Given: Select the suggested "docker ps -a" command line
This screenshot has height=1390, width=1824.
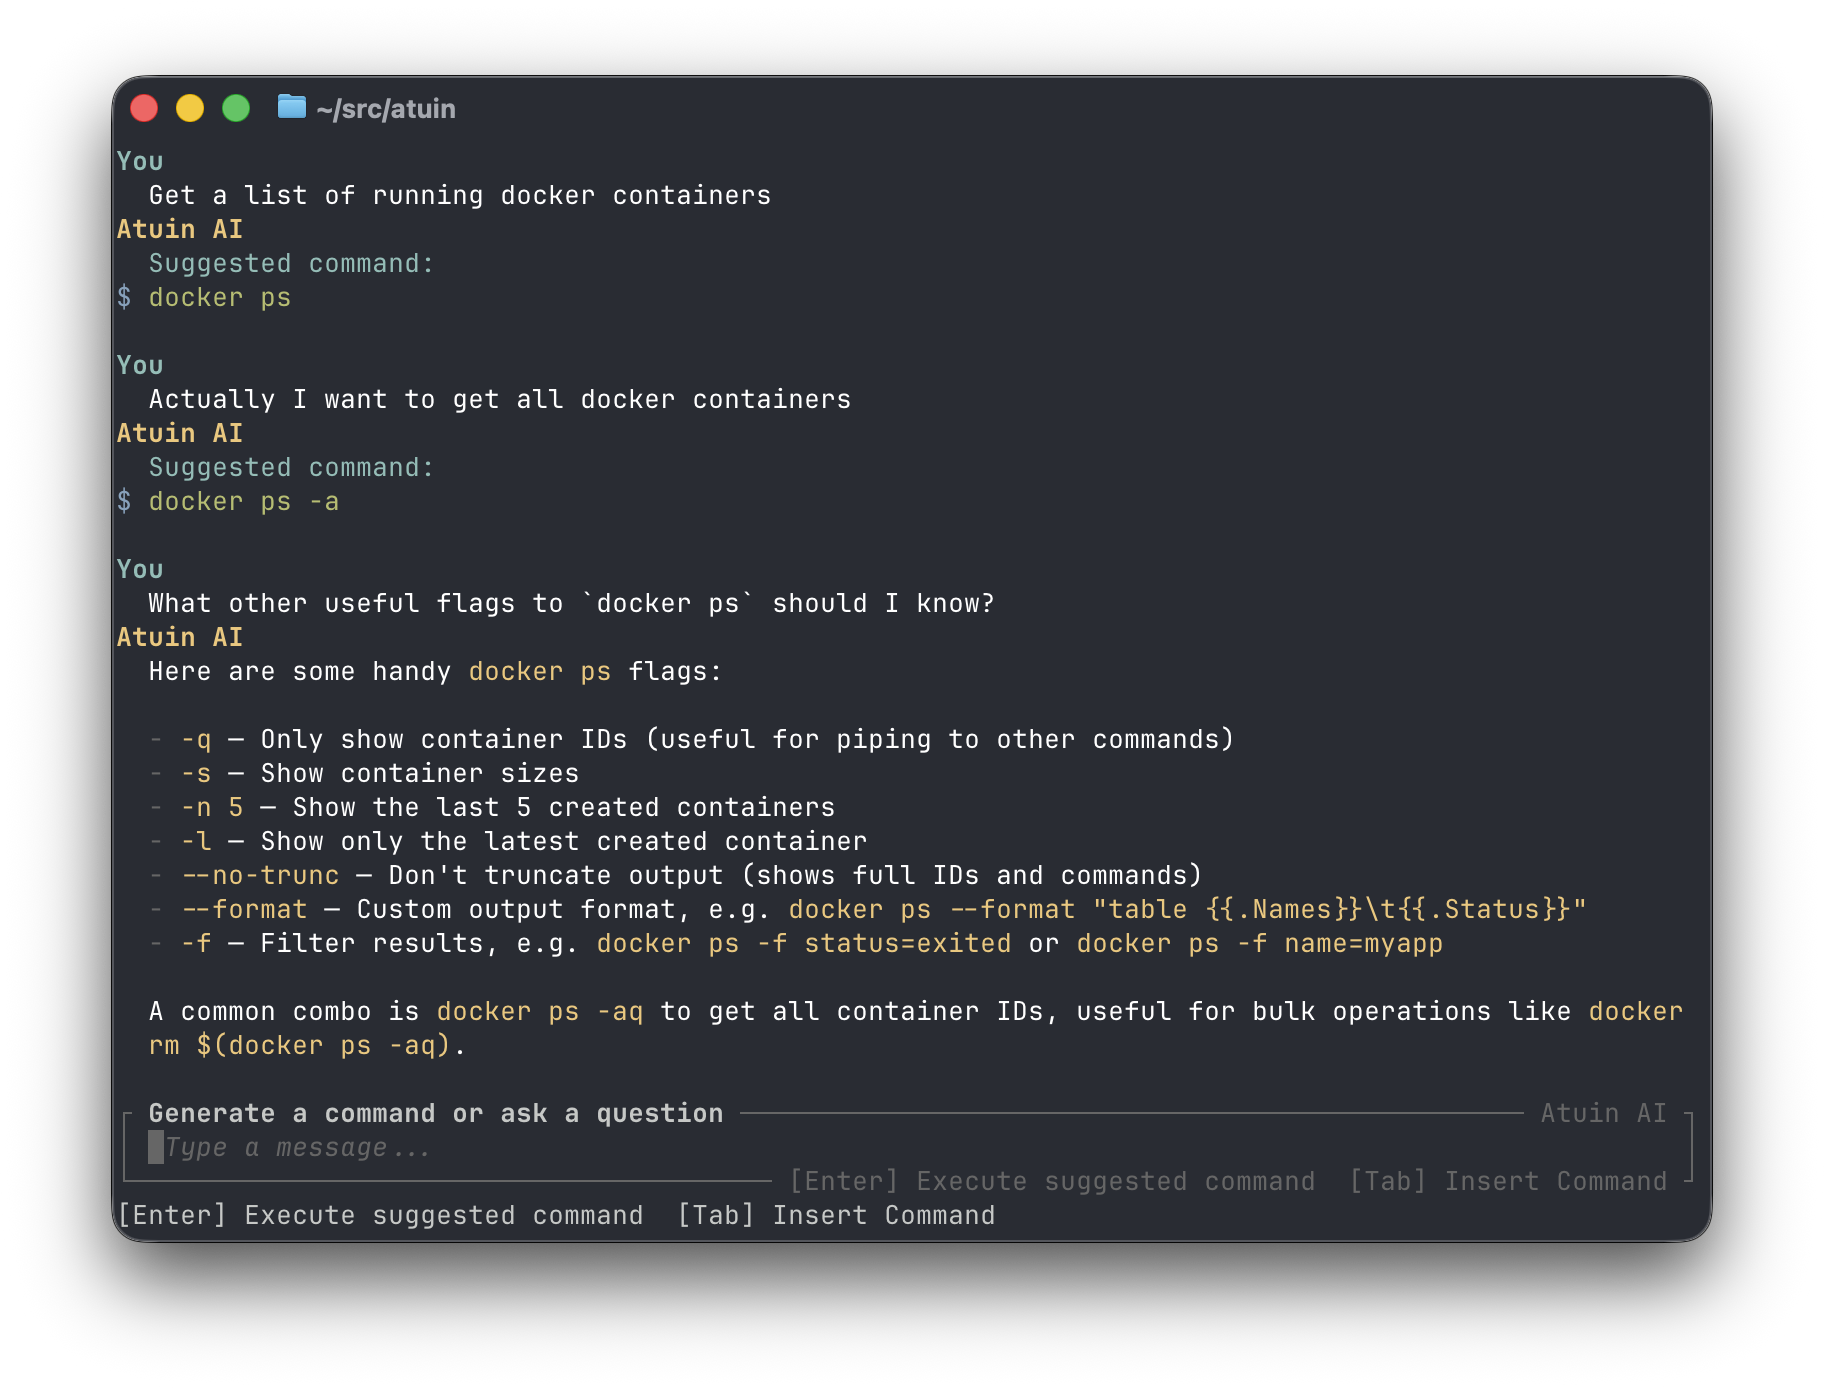Looking at the screenshot, I should (244, 502).
